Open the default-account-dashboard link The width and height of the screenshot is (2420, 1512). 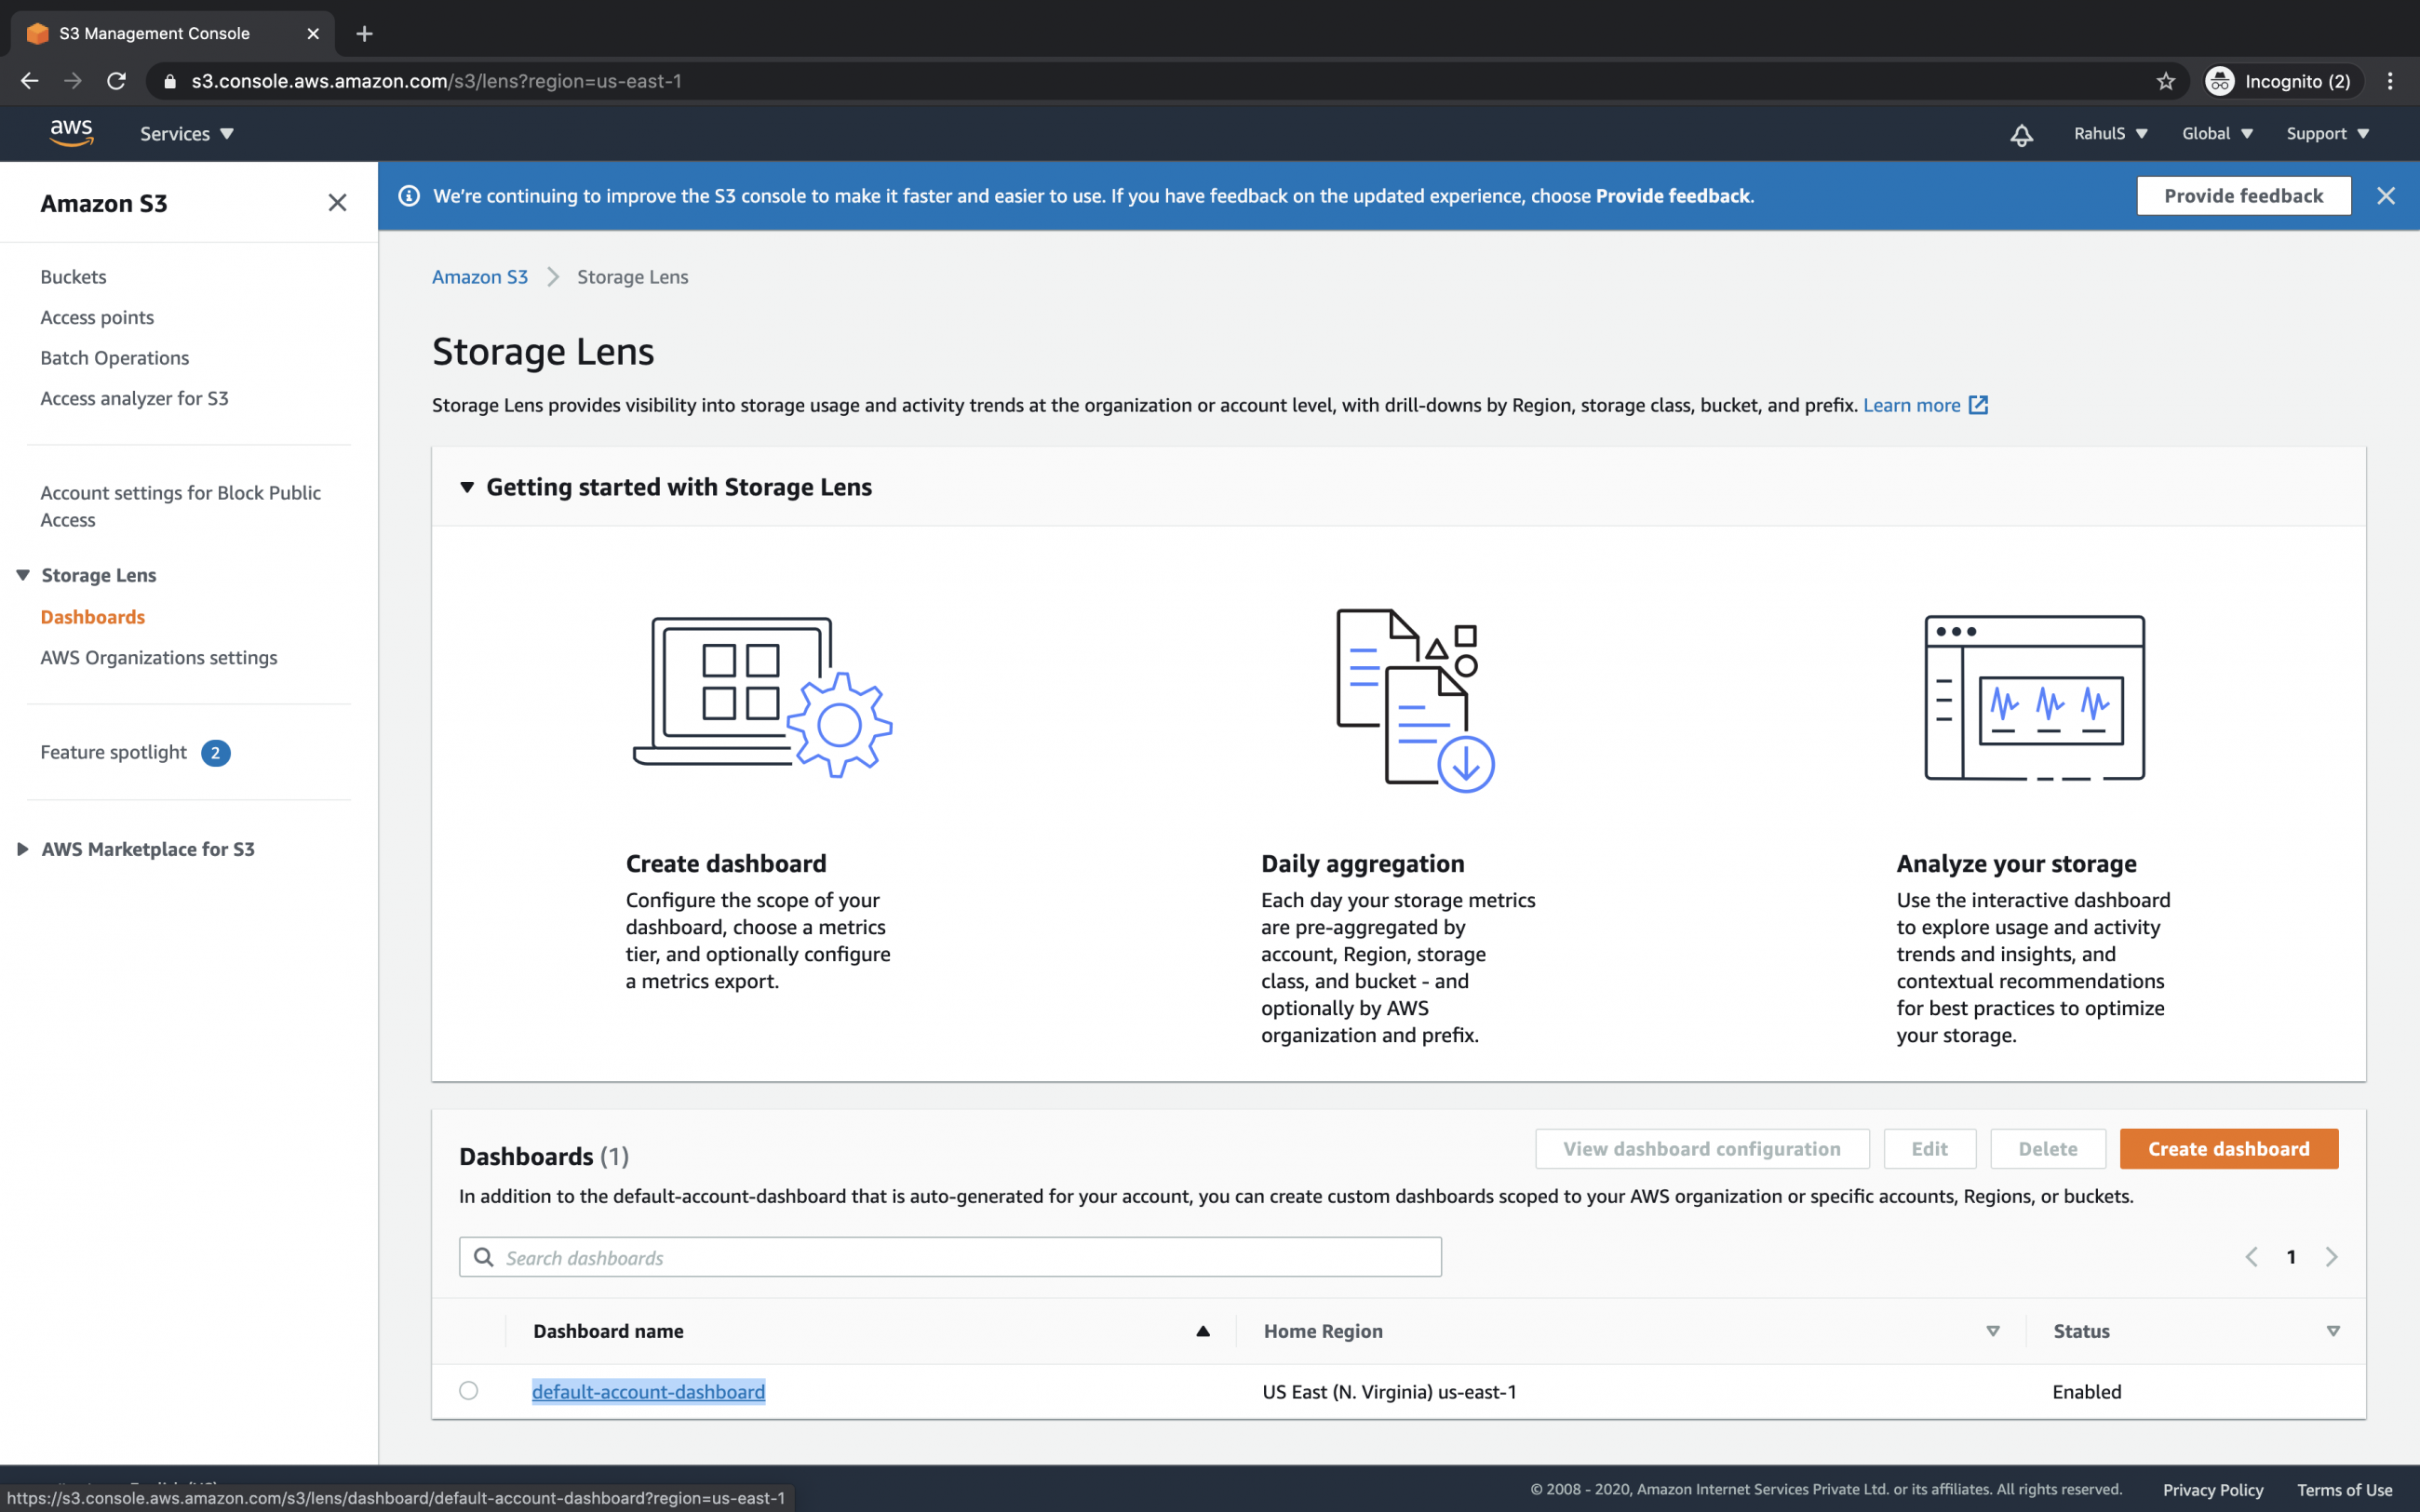pos(647,1390)
